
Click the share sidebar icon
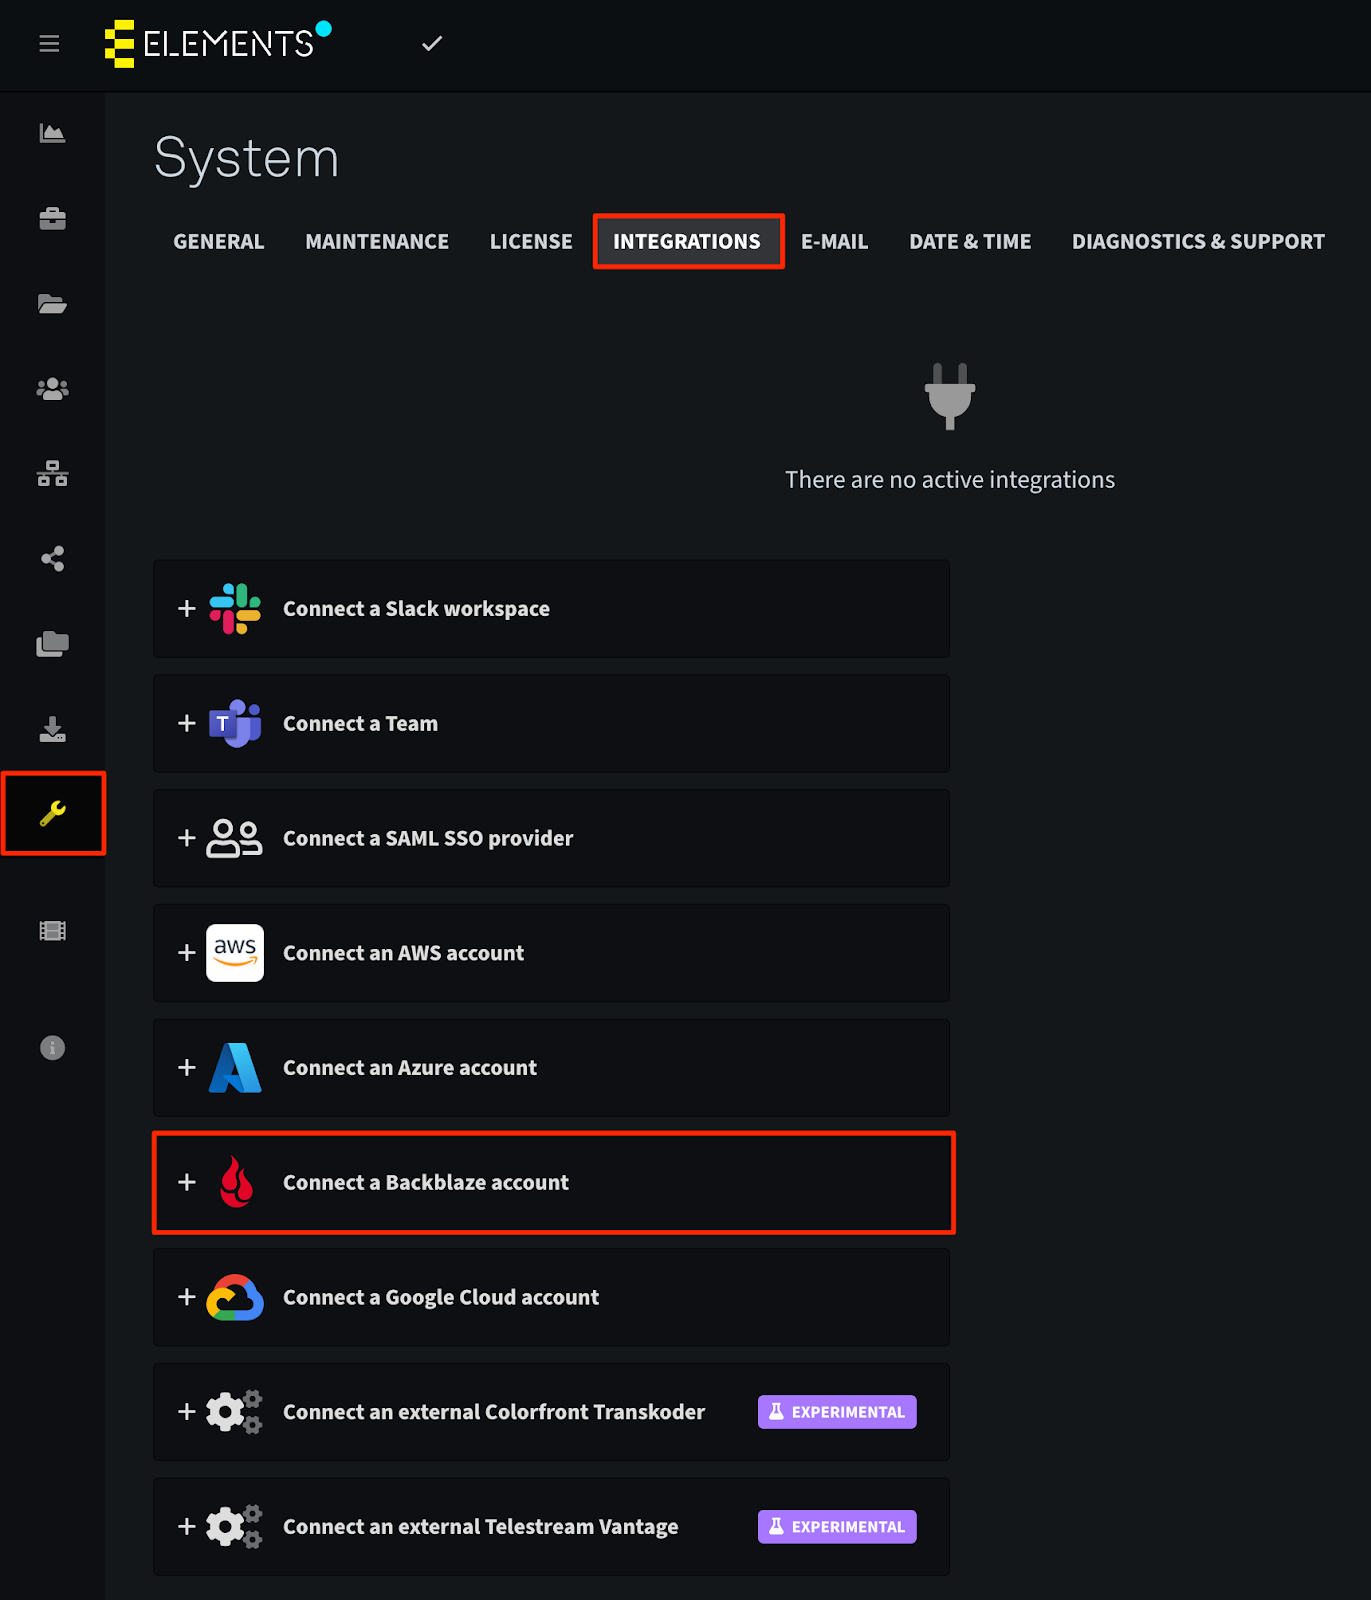52,559
